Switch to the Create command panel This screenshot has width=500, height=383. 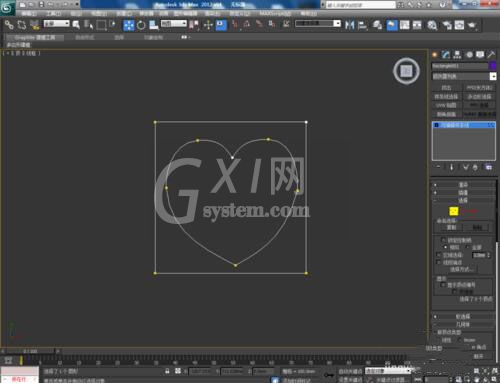(x=435, y=55)
